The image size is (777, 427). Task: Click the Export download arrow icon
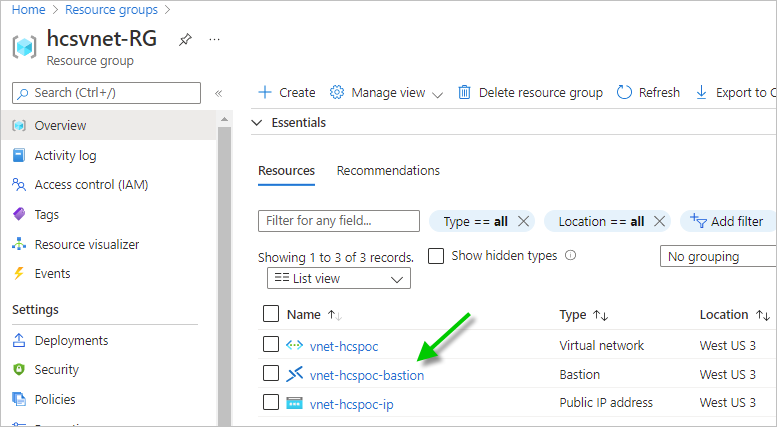click(701, 92)
